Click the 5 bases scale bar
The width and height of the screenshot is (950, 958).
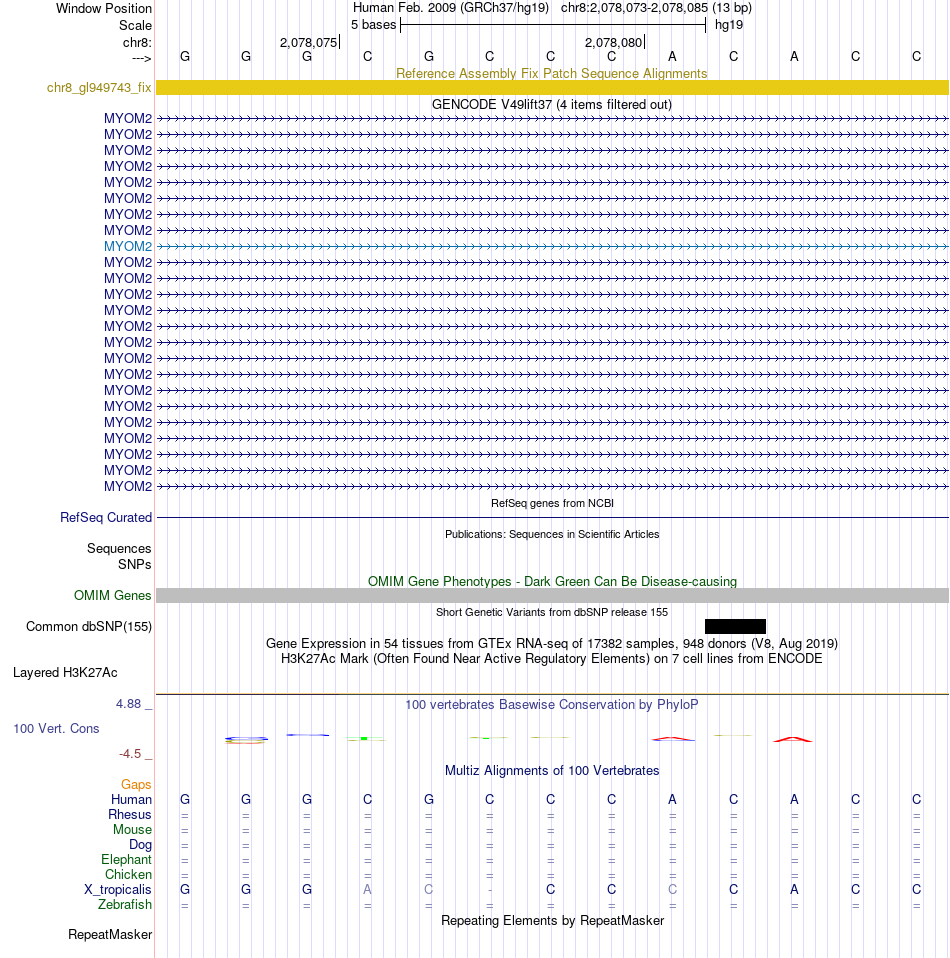coord(553,25)
